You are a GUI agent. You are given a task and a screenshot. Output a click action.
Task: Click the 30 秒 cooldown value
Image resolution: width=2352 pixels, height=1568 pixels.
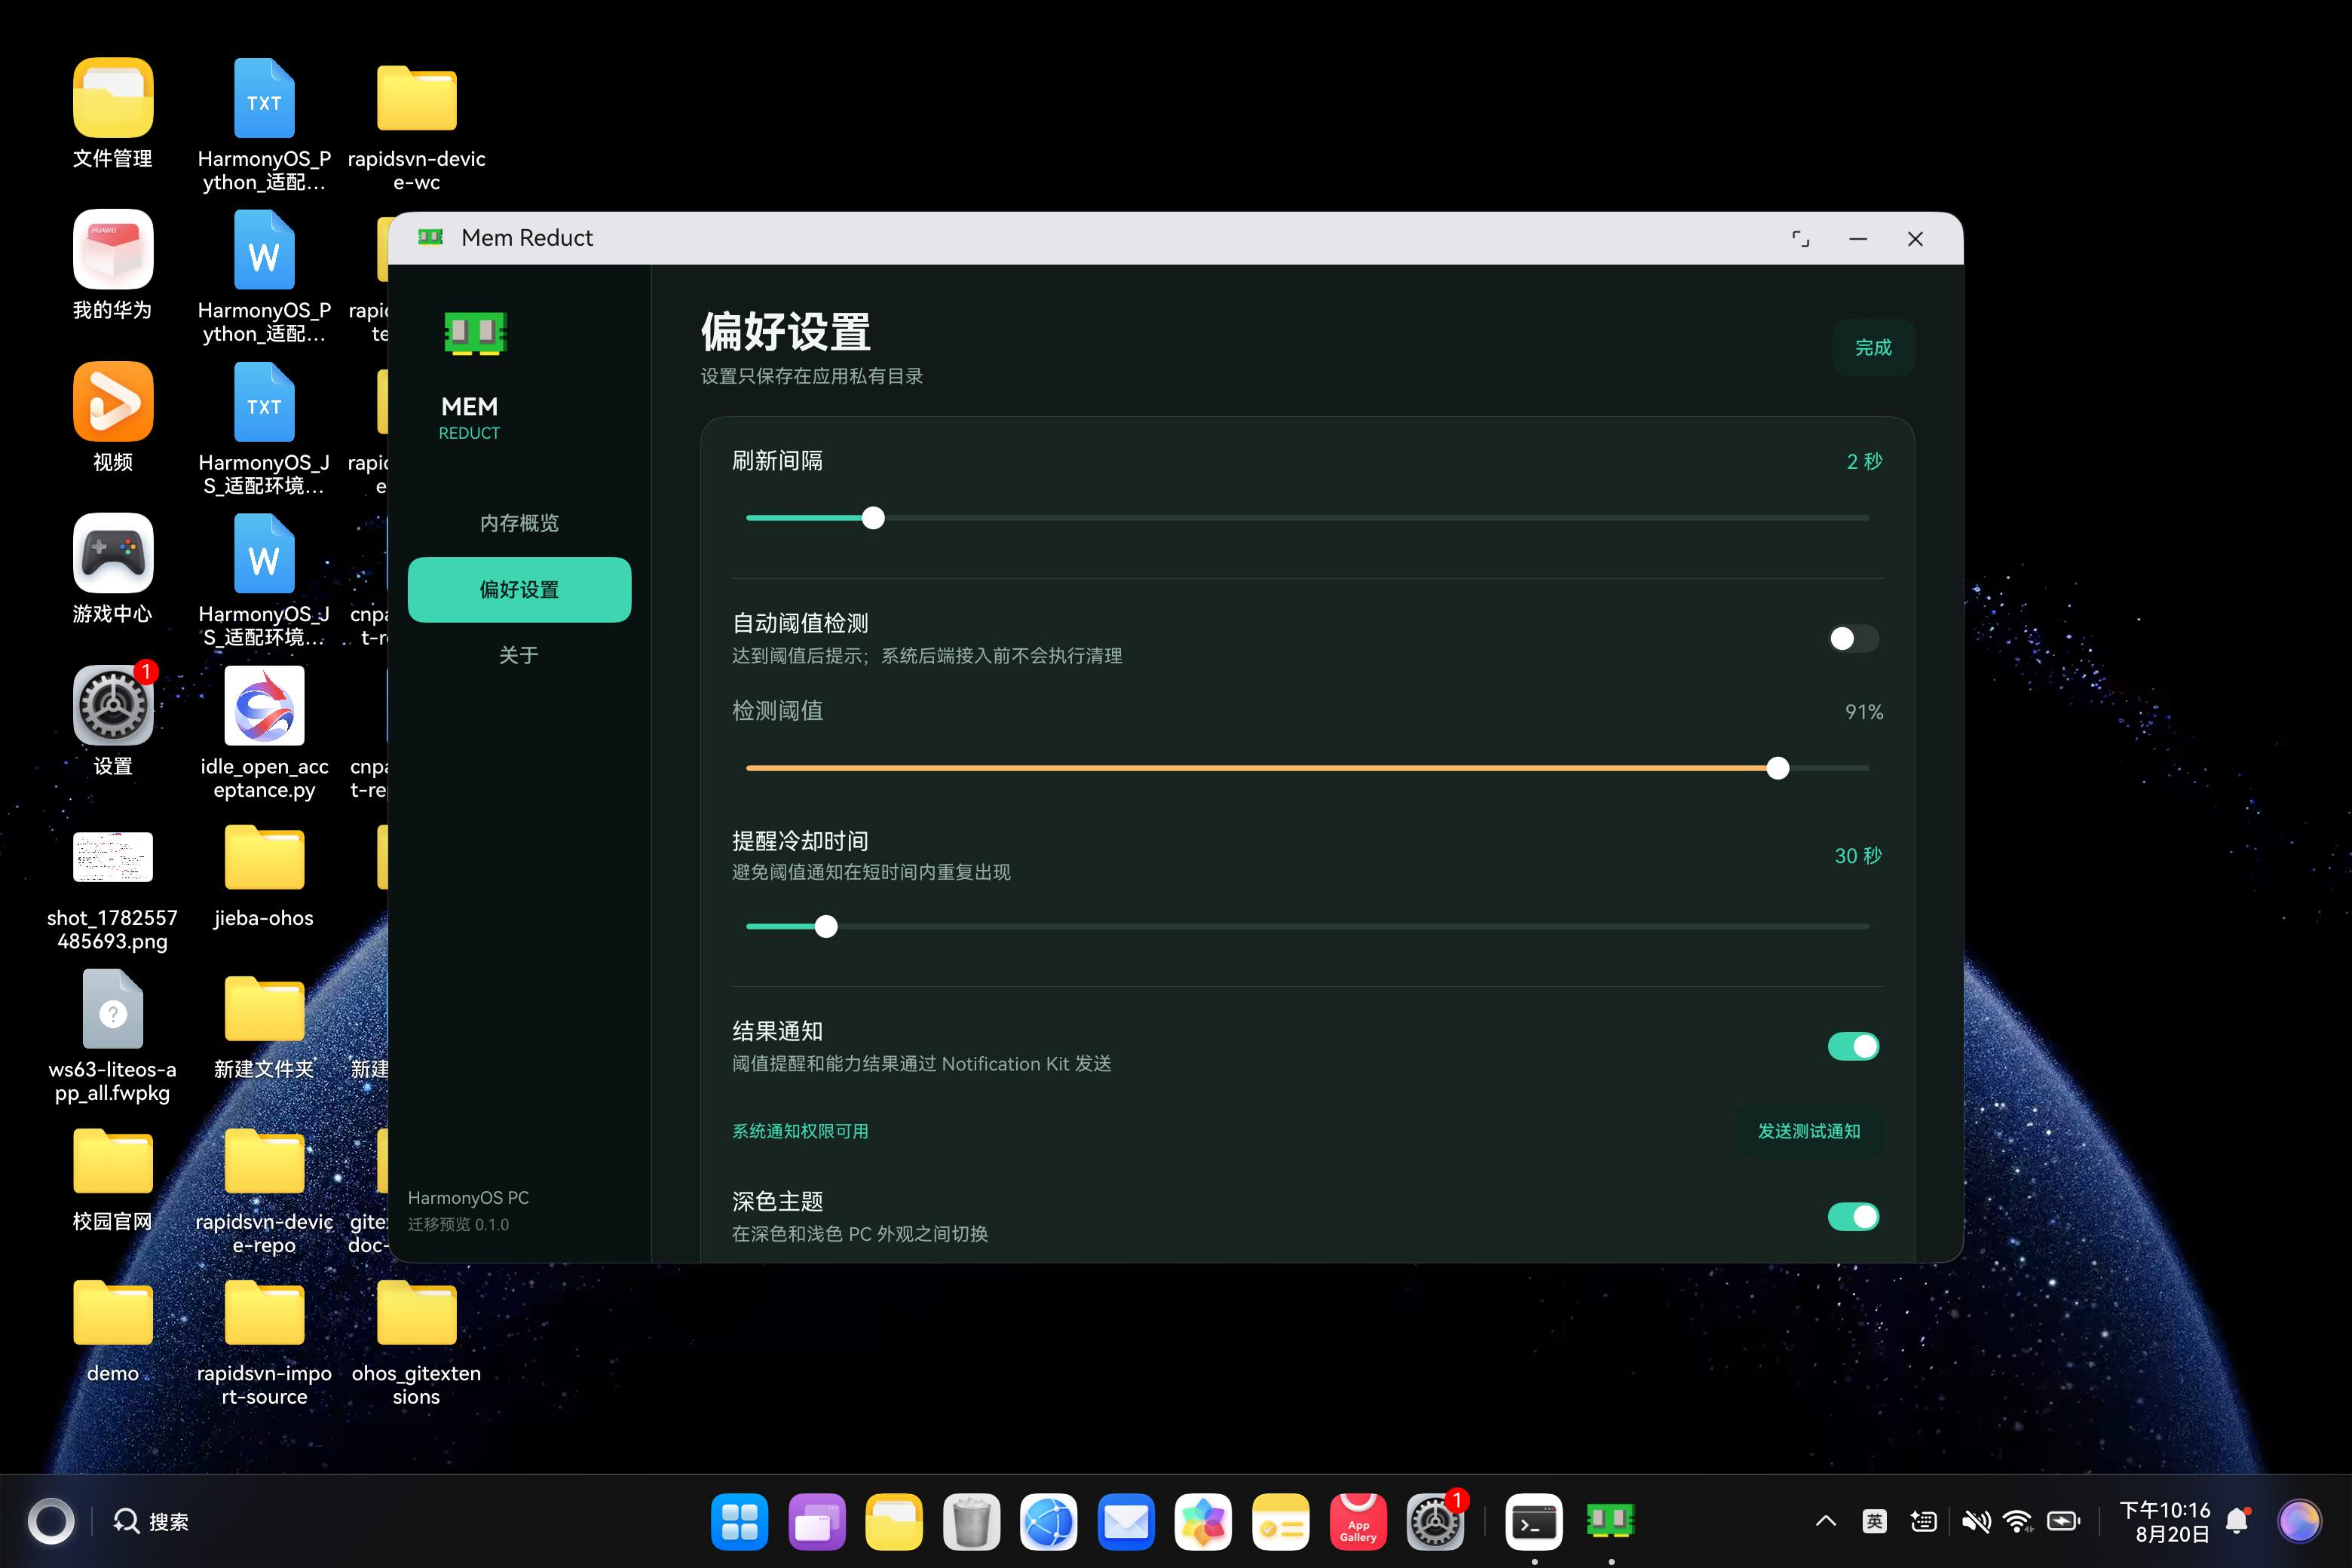point(1858,856)
